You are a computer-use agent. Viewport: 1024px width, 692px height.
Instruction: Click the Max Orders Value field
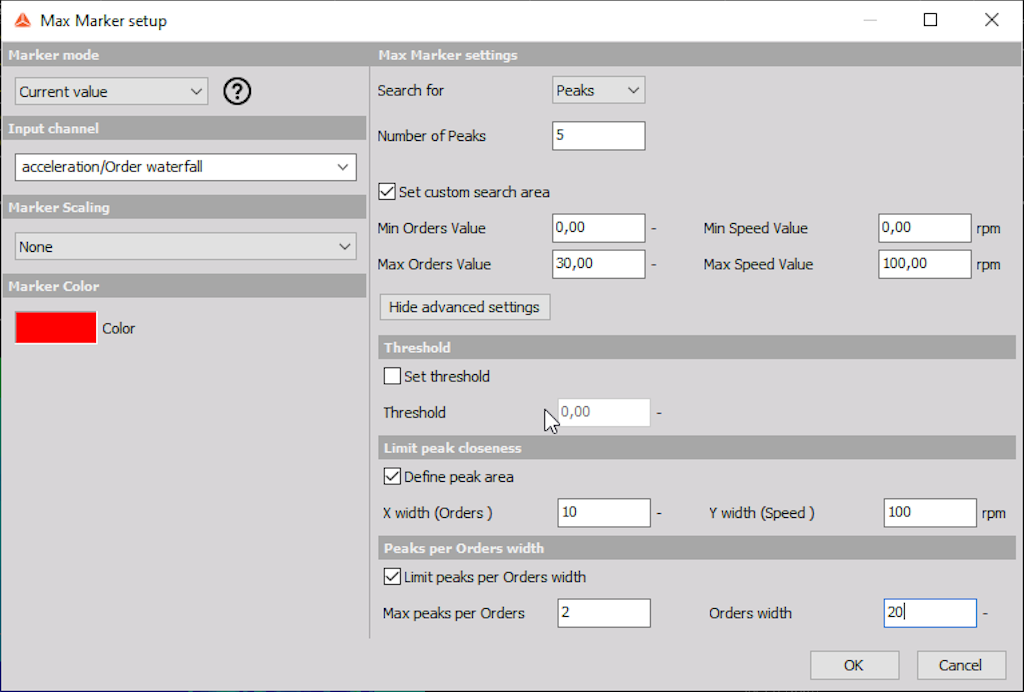pos(598,264)
